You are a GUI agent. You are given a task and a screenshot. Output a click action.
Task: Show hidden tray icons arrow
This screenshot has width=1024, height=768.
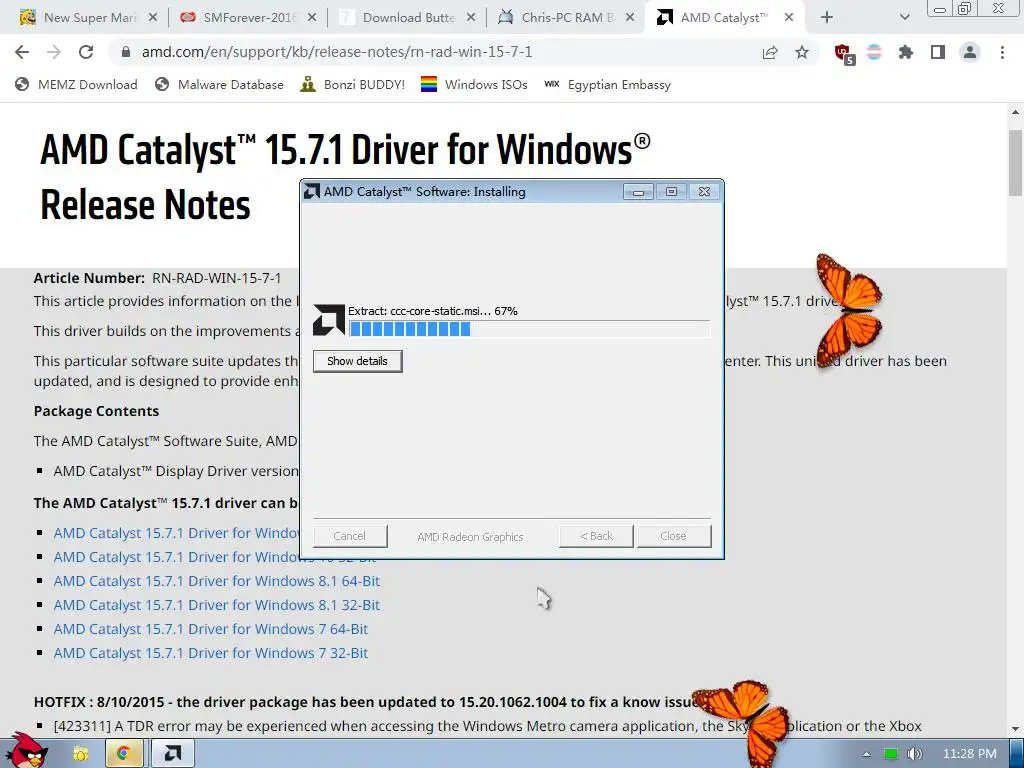pyautogui.click(x=866, y=754)
